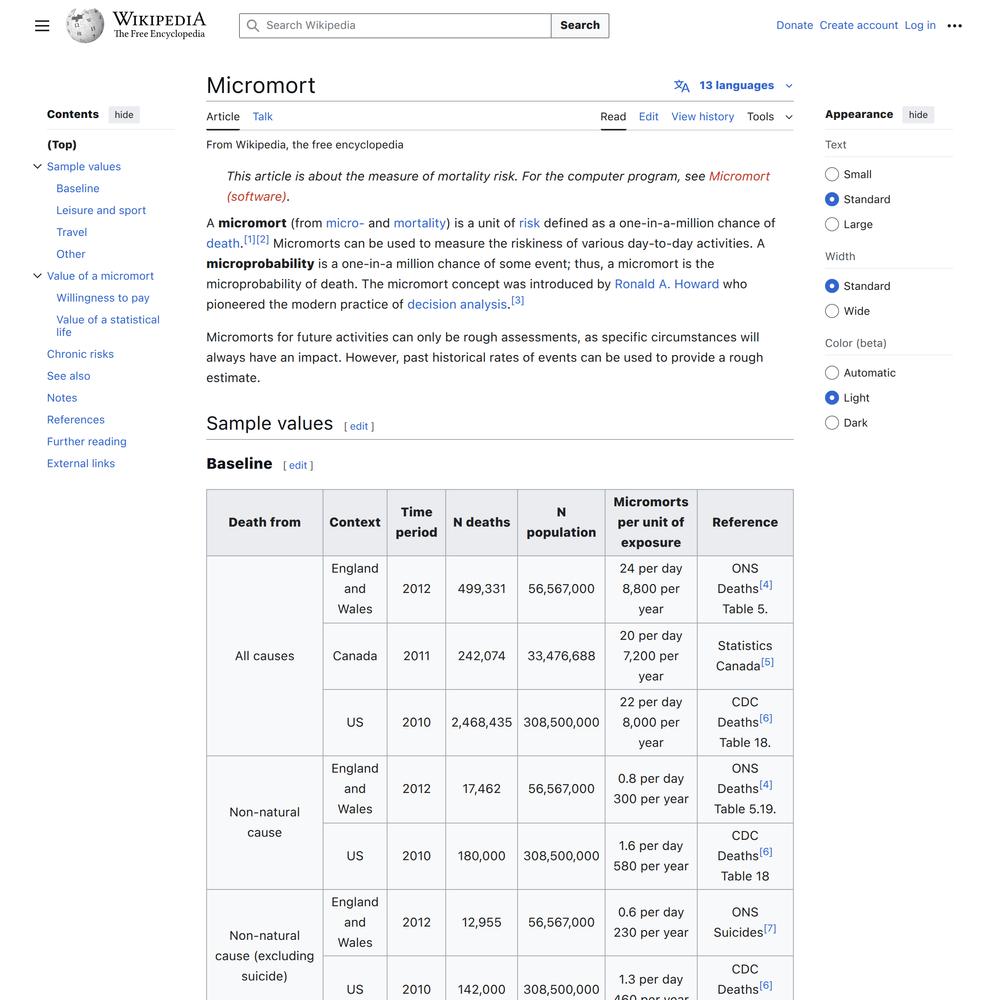Open the Tools dropdown menu

coord(770,117)
